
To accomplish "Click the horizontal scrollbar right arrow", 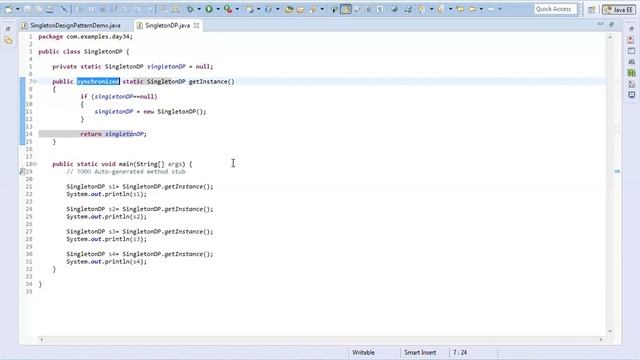I will [601, 340].
